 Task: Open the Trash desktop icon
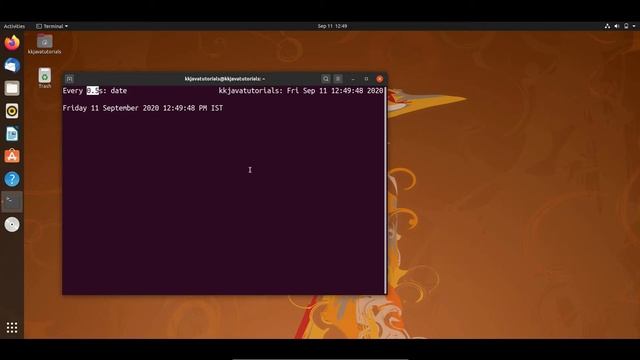tap(44, 78)
